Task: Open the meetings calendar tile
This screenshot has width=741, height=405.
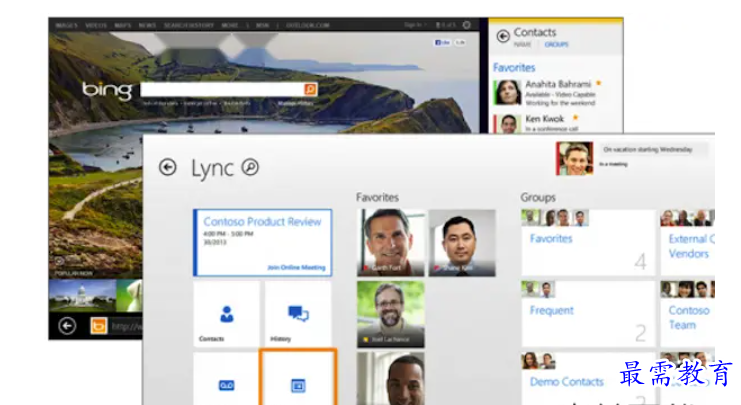Action: tap(298, 379)
